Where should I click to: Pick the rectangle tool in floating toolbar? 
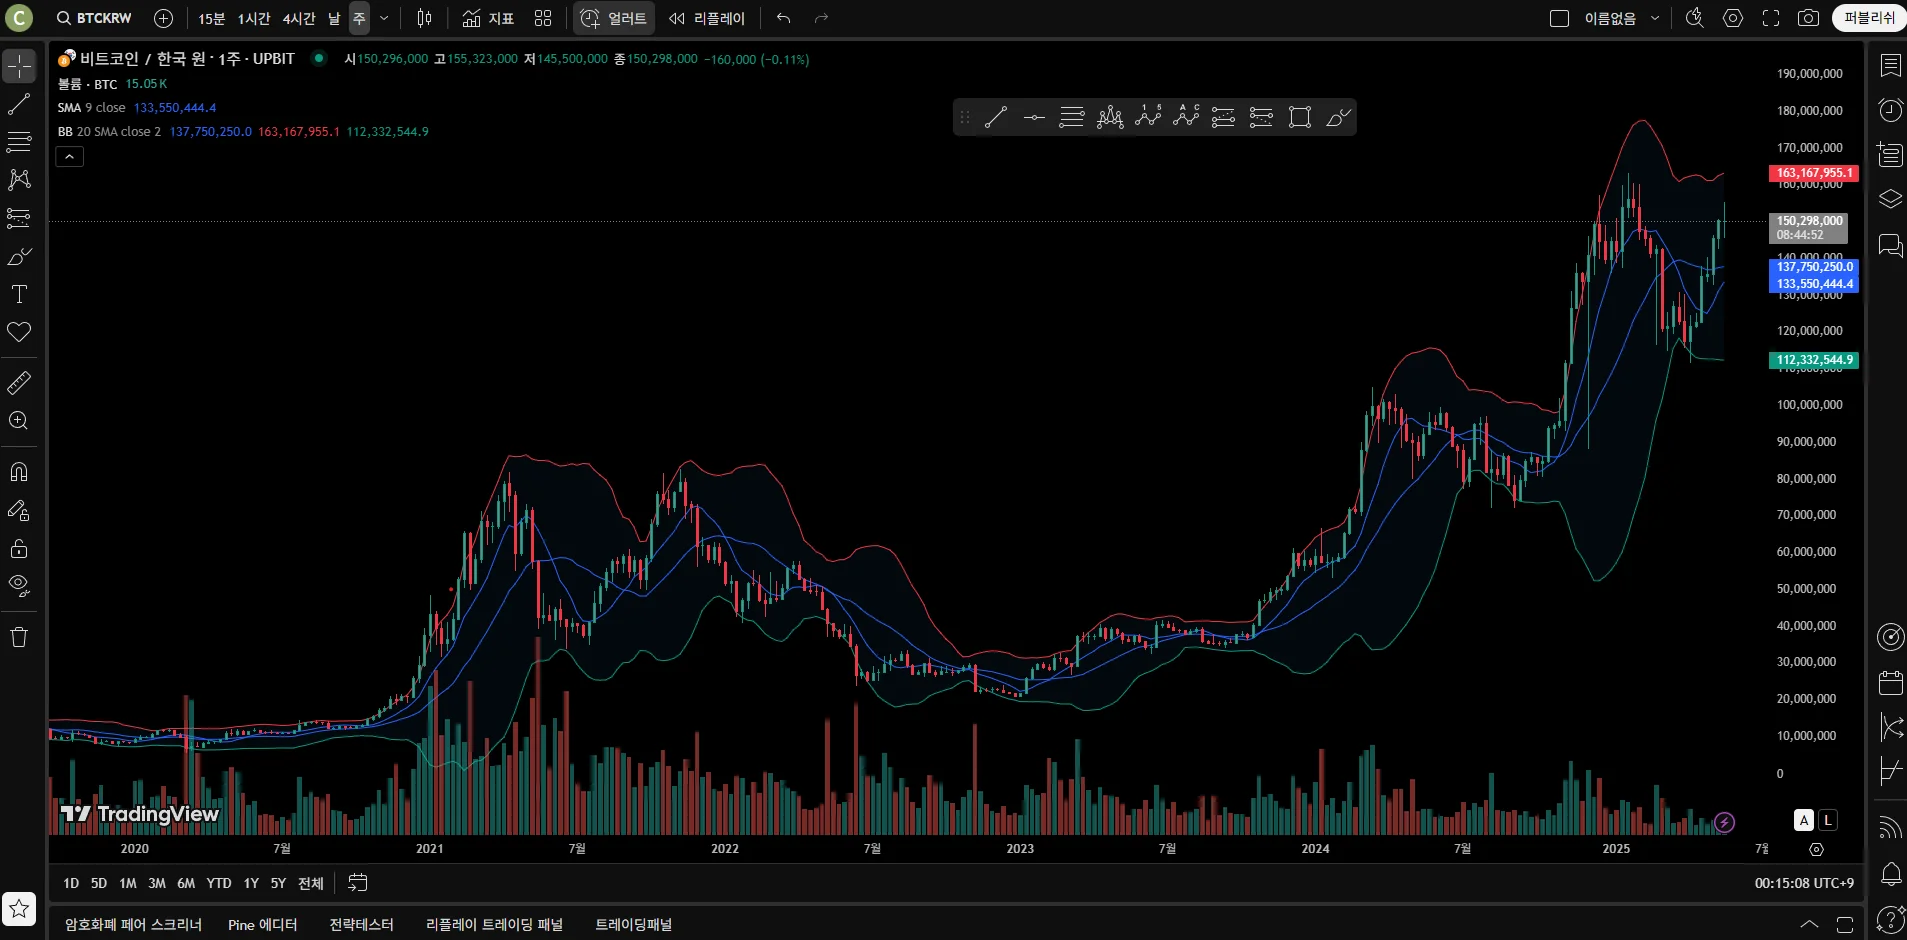(x=1300, y=117)
